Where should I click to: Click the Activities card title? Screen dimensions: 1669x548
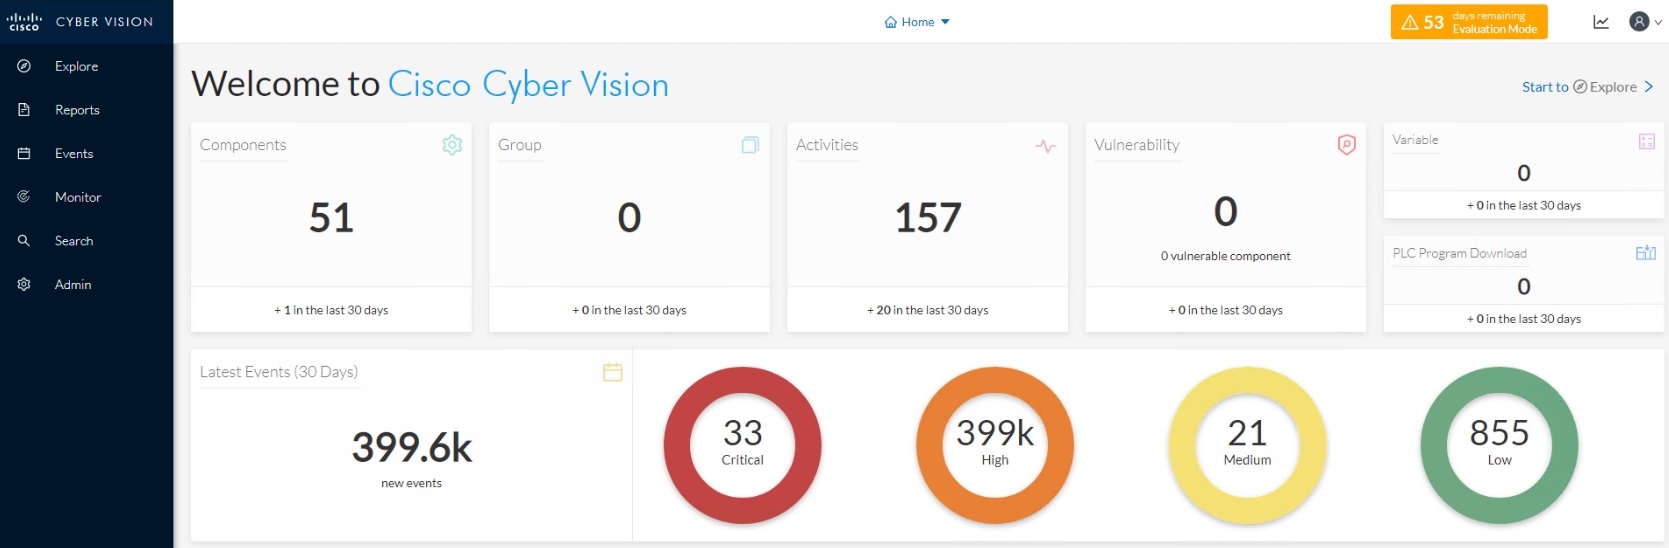(x=827, y=145)
